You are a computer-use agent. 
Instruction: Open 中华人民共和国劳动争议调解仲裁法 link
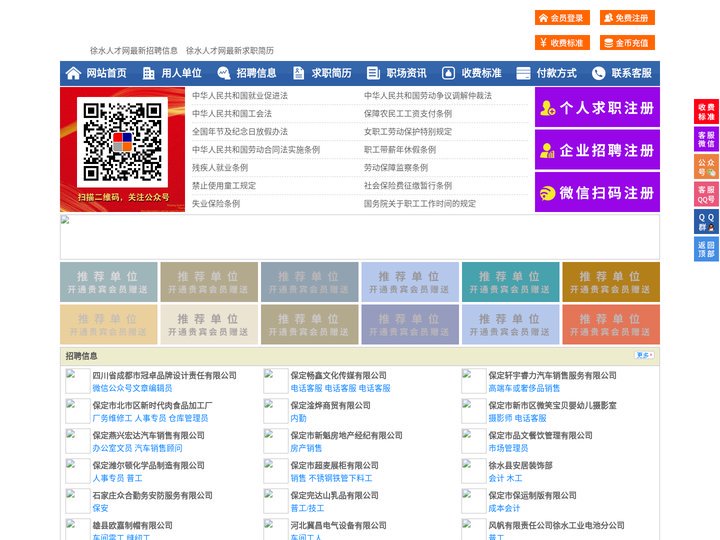[x=428, y=96]
